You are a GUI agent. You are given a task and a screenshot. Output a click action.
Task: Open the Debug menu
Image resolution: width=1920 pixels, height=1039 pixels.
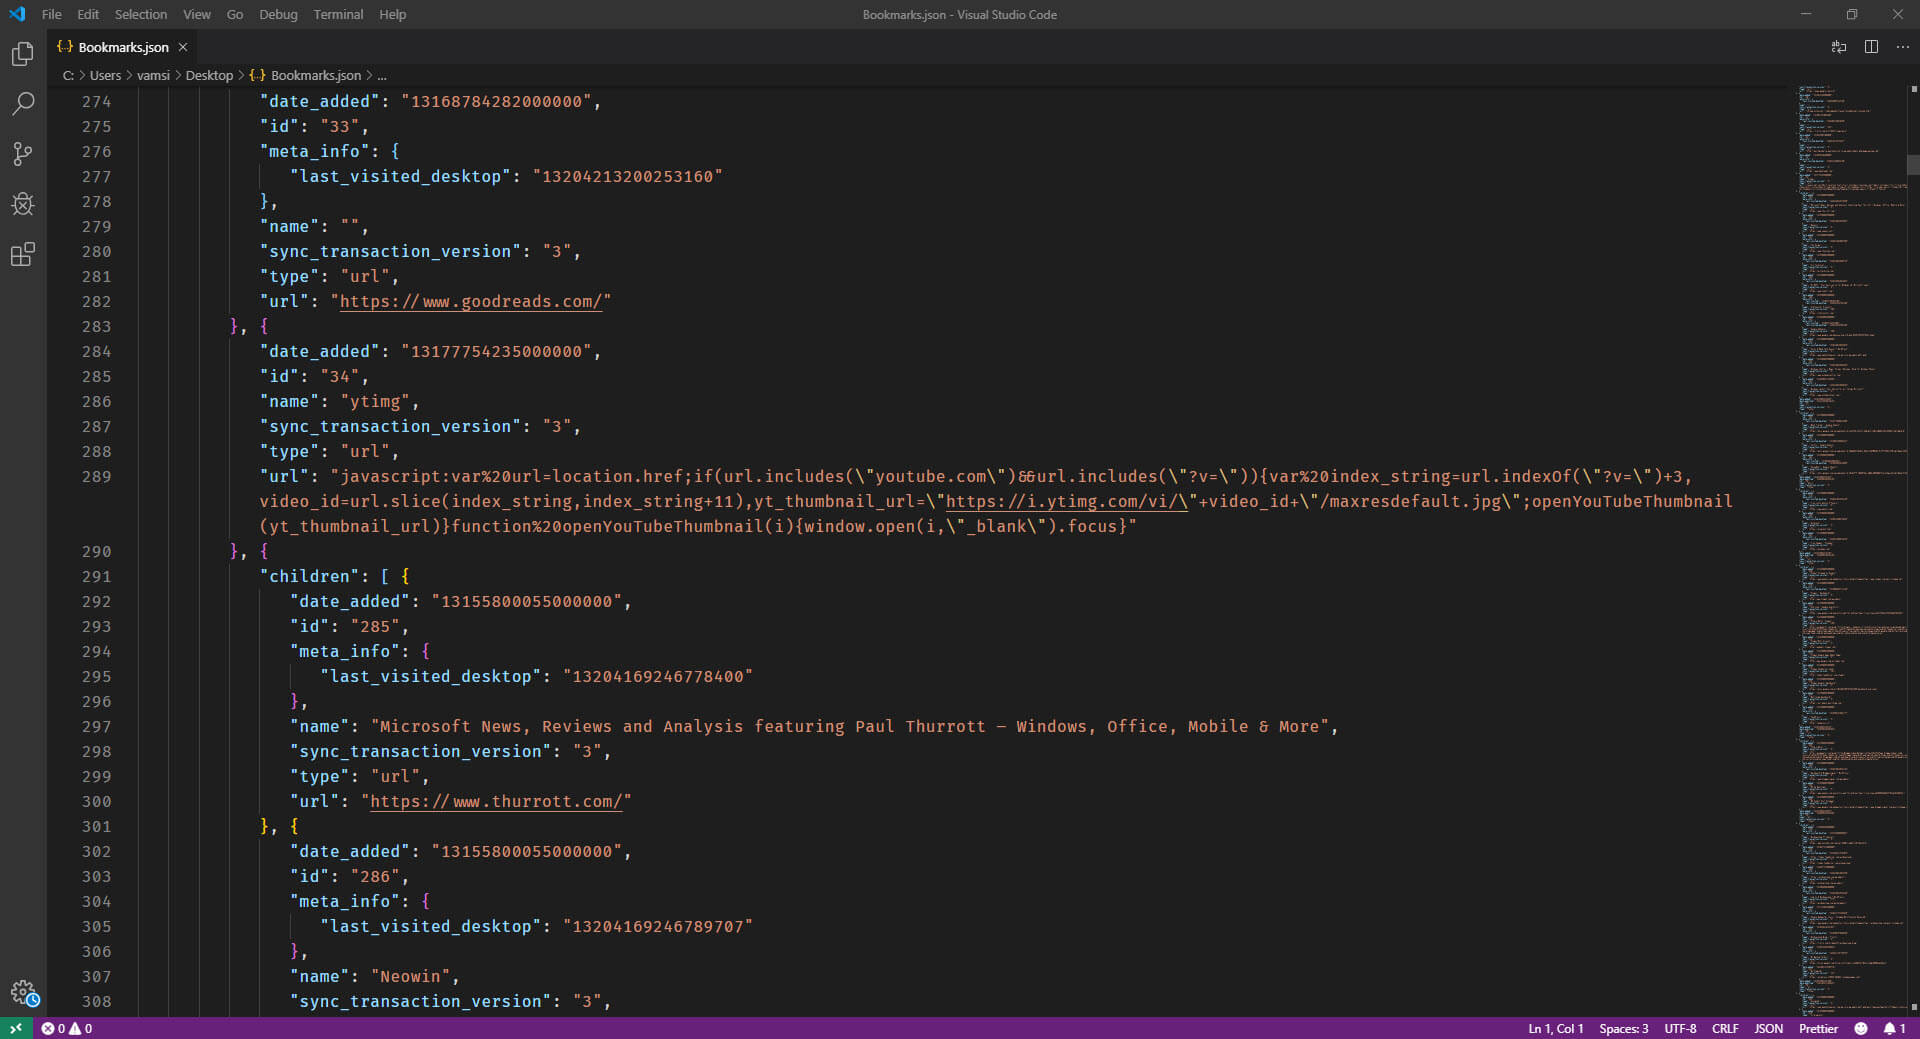278,14
